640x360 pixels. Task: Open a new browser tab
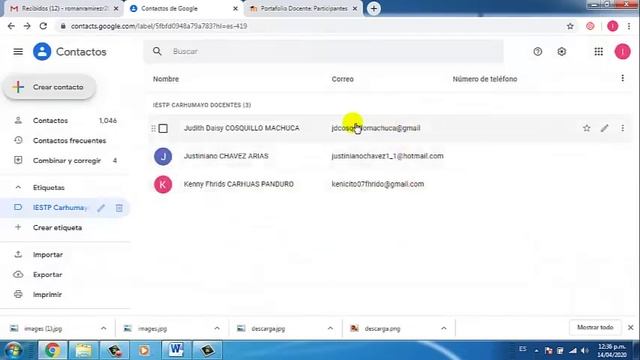click(373, 9)
